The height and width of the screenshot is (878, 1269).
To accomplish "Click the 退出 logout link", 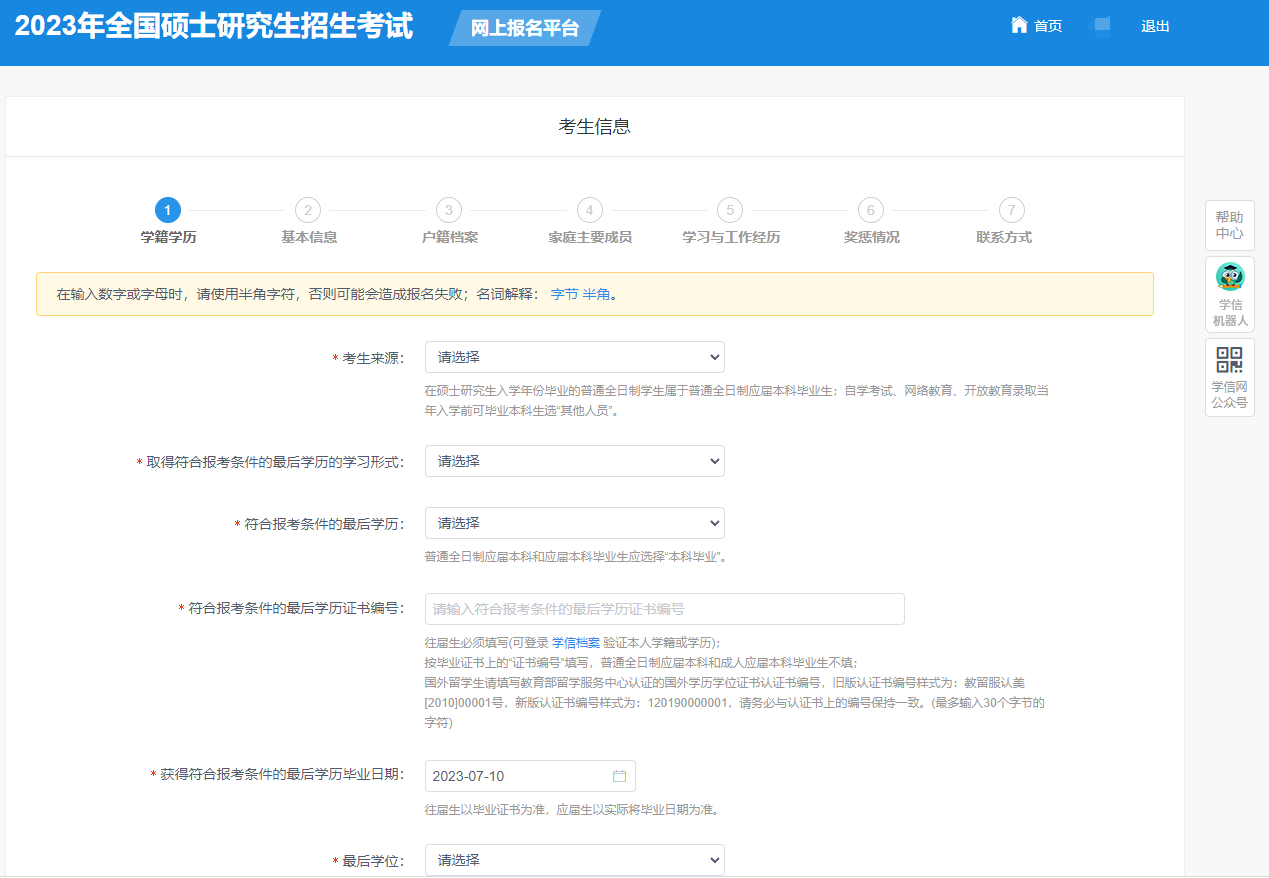I will pyautogui.click(x=1155, y=26).
